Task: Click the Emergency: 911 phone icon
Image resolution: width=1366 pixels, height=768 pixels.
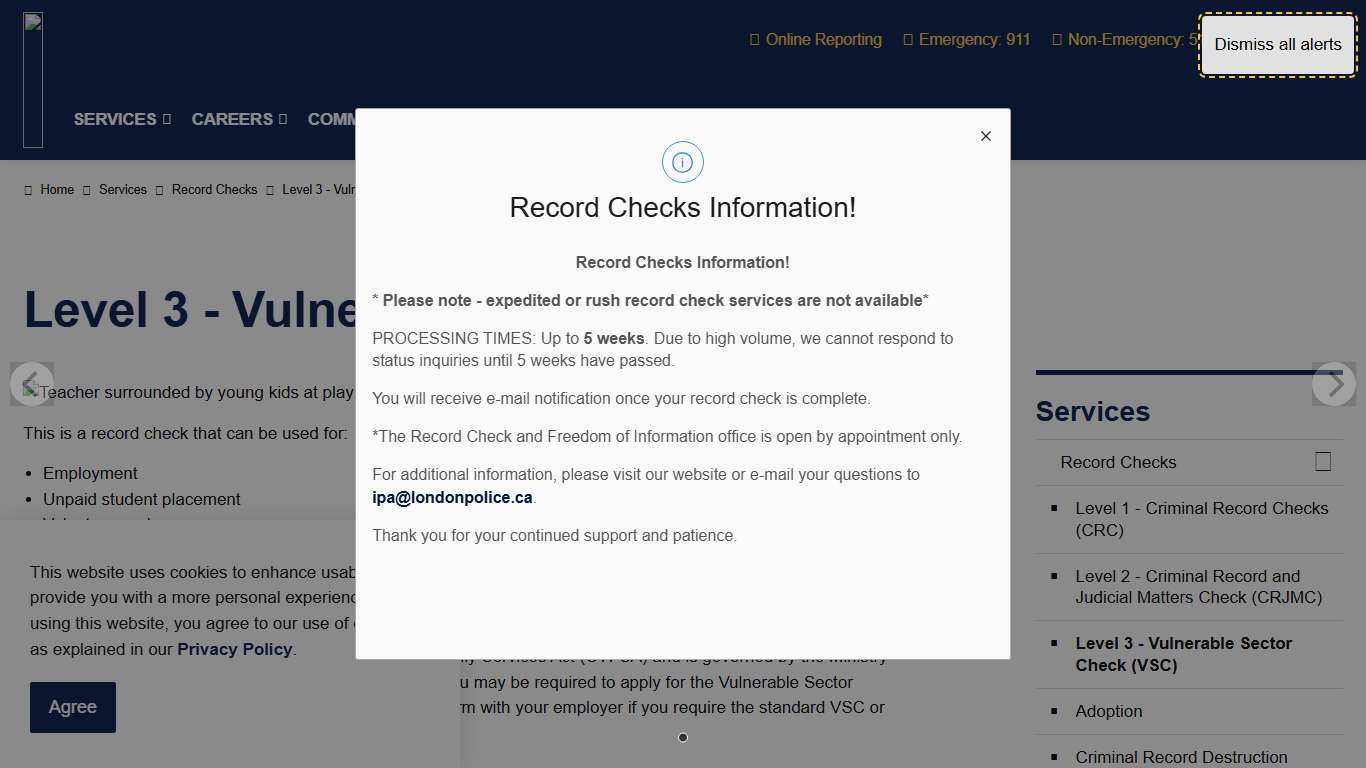Action: click(907, 39)
